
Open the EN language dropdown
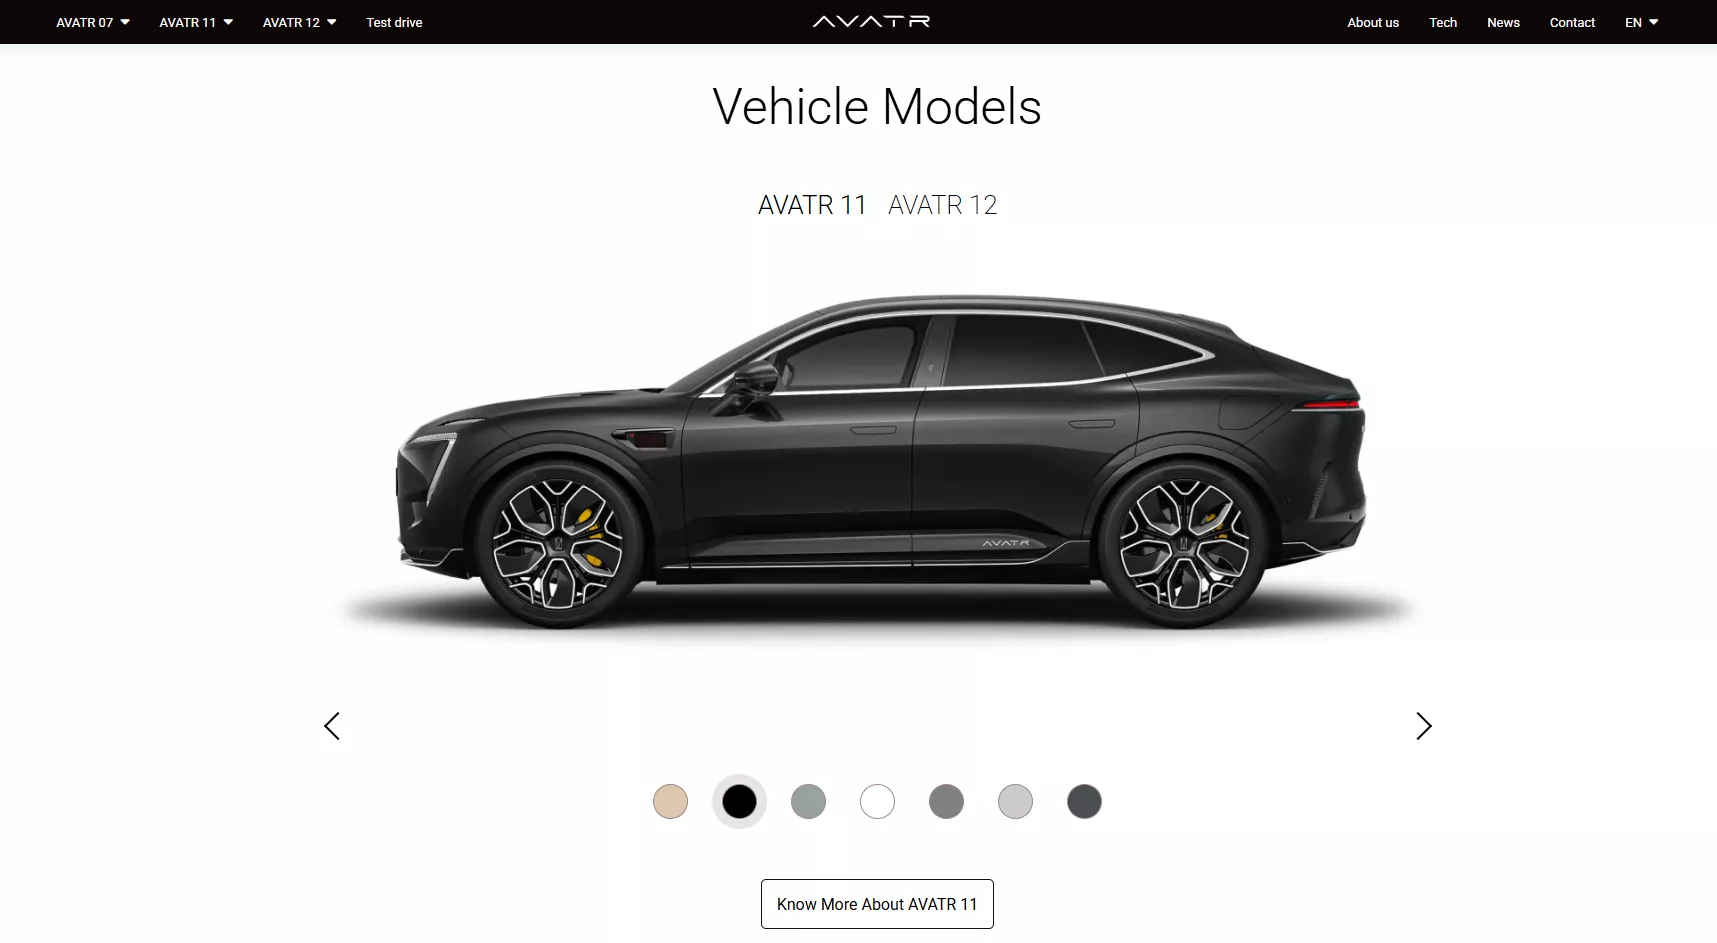(1641, 22)
